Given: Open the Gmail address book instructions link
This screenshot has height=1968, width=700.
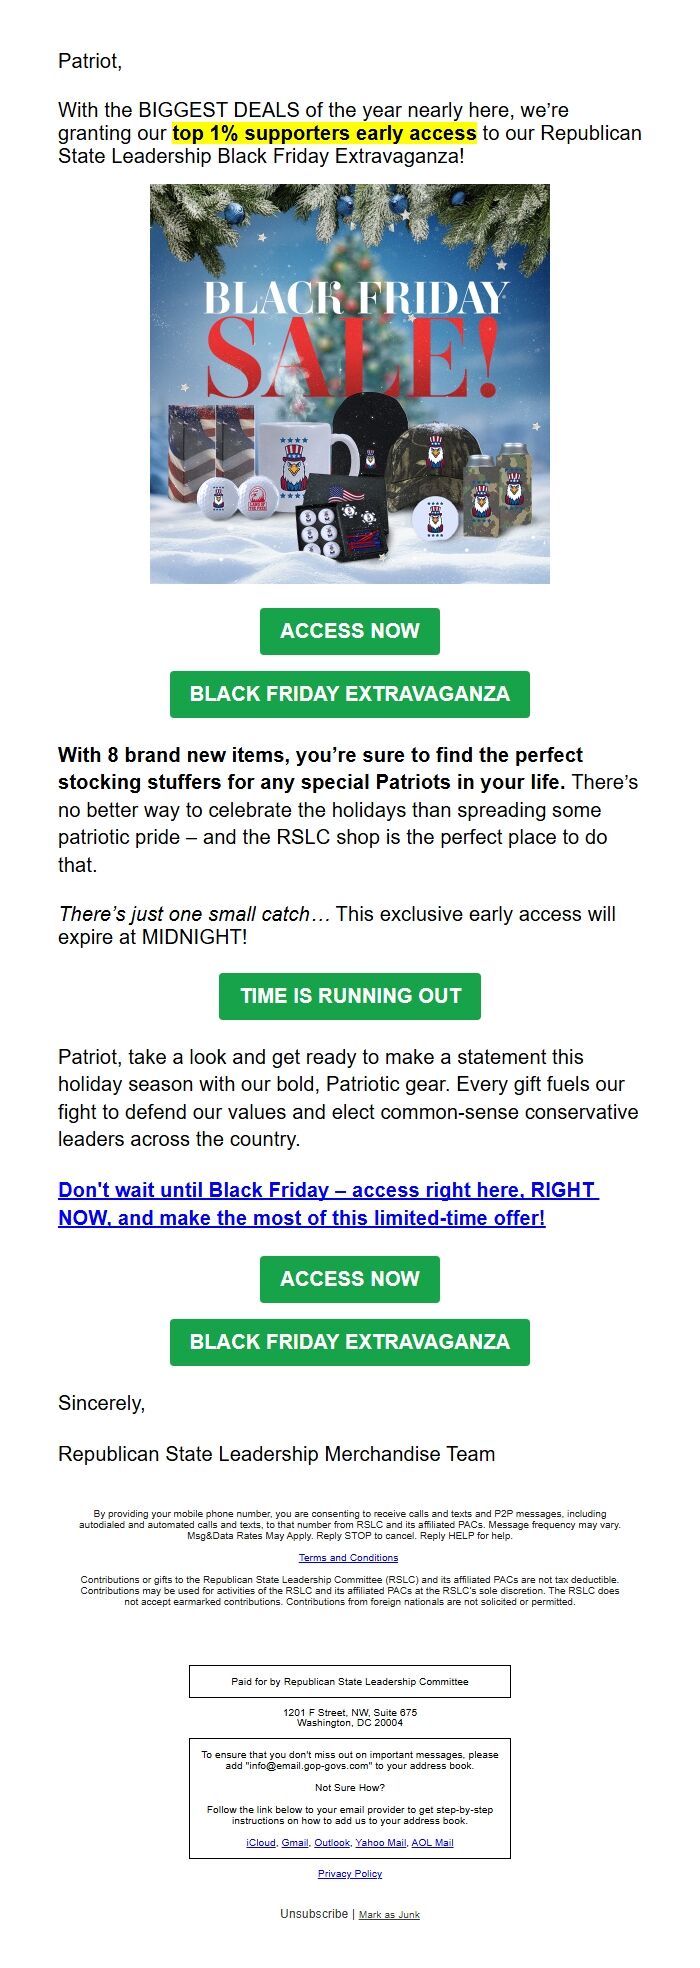Looking at the screenshot, I should 294,1842.
